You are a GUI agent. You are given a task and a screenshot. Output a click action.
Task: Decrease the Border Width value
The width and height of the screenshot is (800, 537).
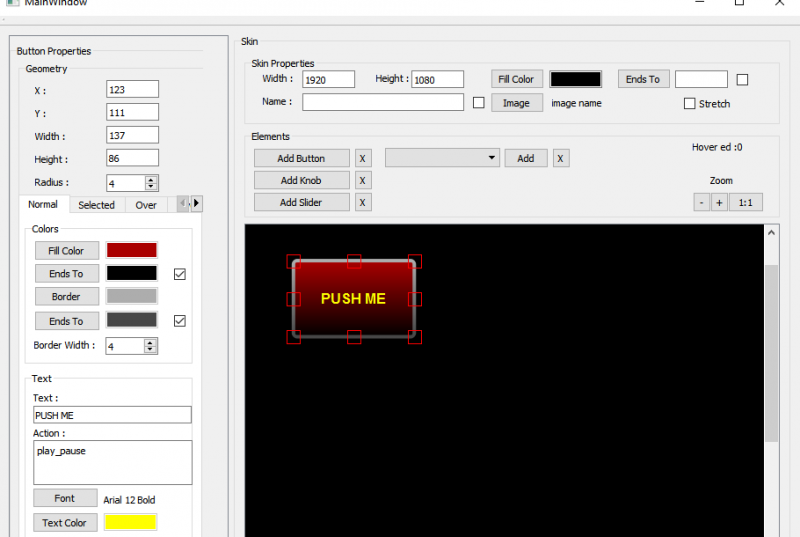(150, 349)
